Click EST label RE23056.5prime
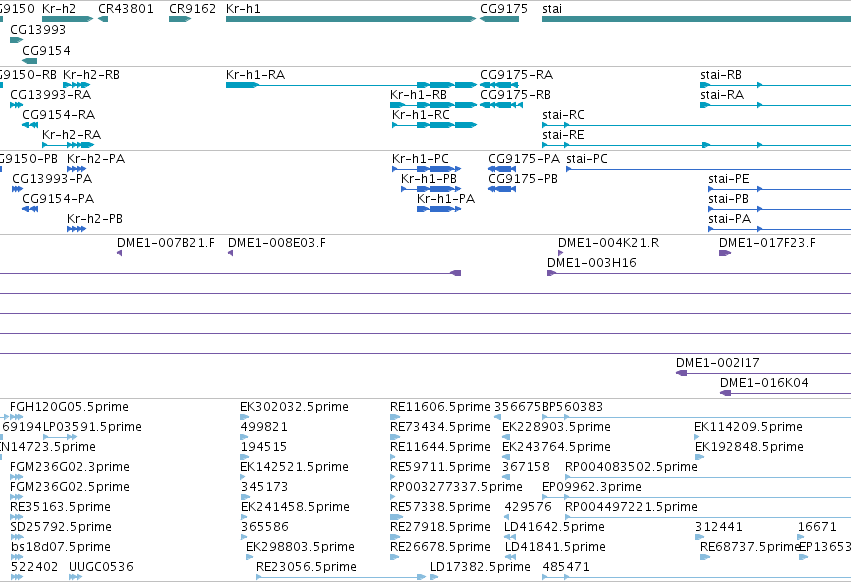The height and width of the screenshot is (582, 851). [x=306, y=567]
